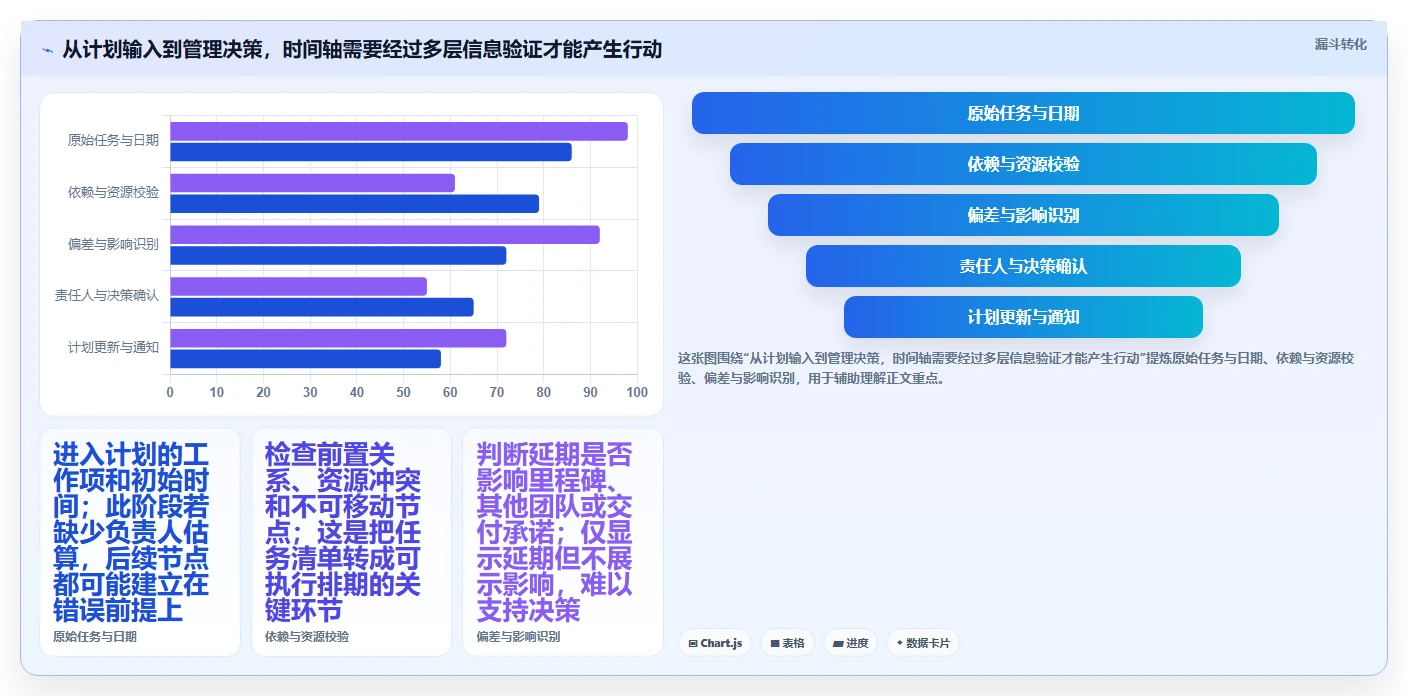Click the card text starting 判断延期是否
Image resolution: width=1408 pixels, height=696 pixels.
click(555, 532)
